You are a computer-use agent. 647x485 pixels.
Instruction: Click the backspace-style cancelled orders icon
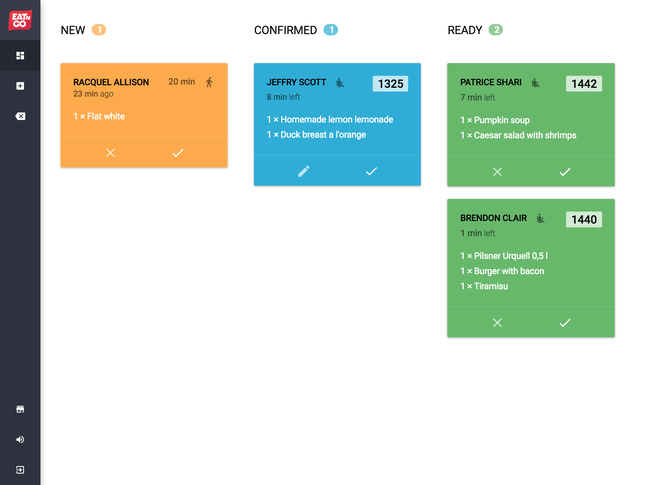(20, 117)
